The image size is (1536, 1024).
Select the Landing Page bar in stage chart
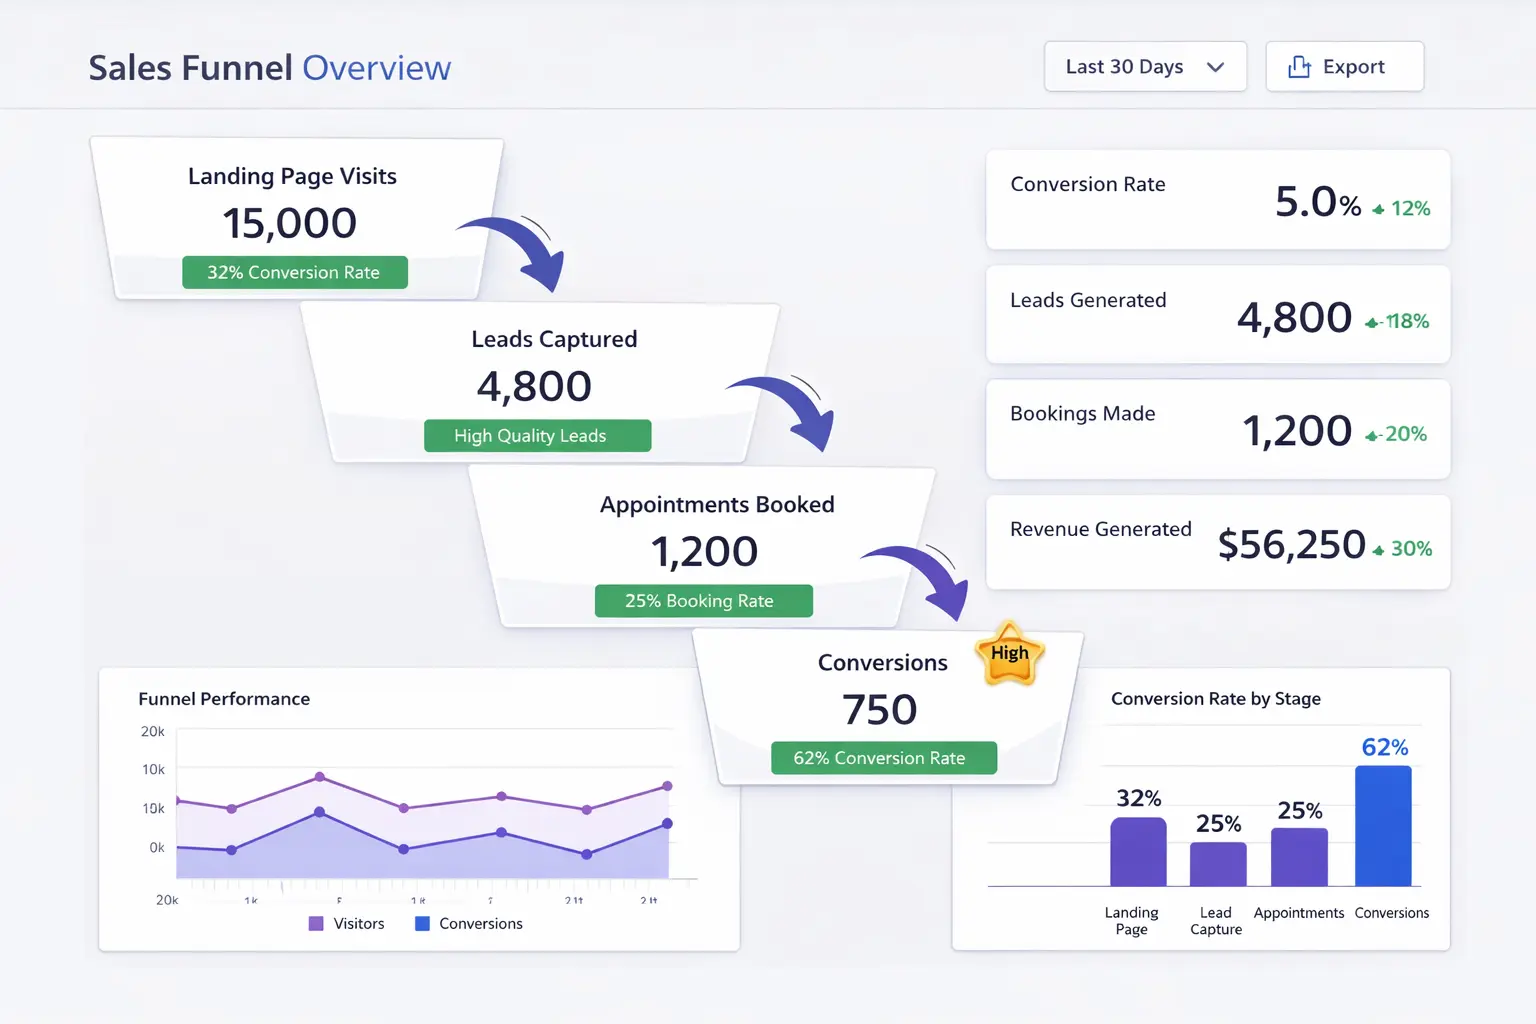(1138, 852)
